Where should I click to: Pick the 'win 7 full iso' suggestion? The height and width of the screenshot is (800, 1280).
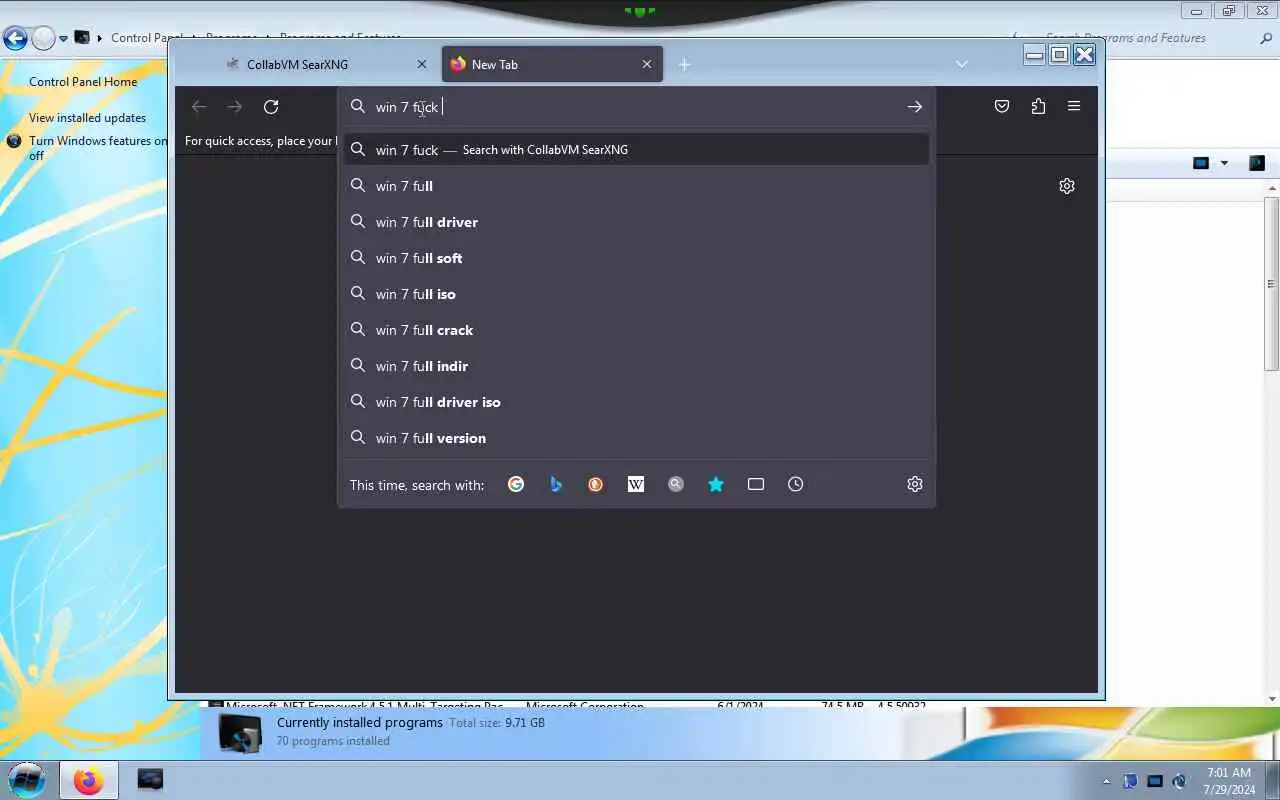click(636, 294)
